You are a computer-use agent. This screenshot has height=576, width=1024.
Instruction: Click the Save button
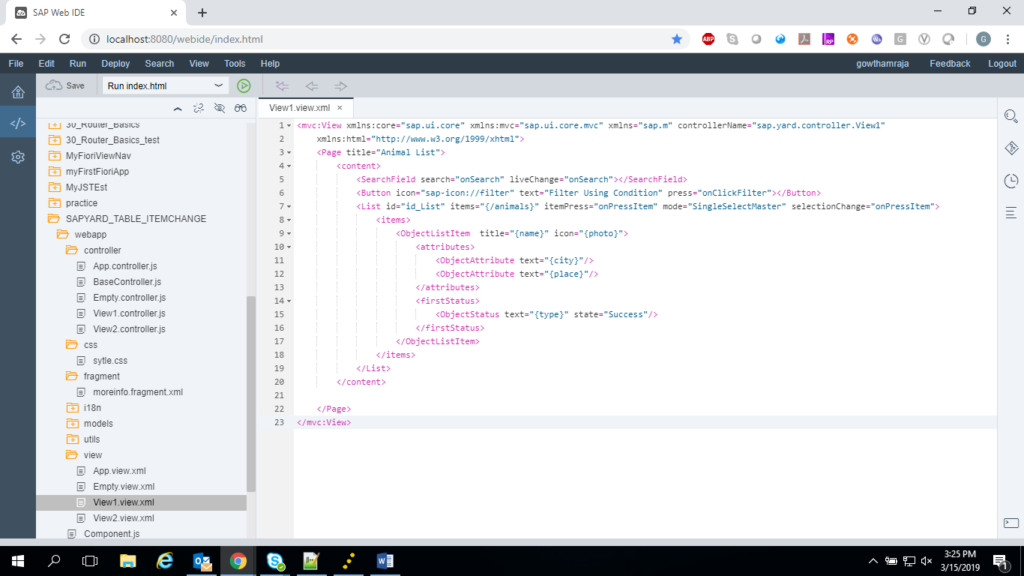[x=65, y=86]
